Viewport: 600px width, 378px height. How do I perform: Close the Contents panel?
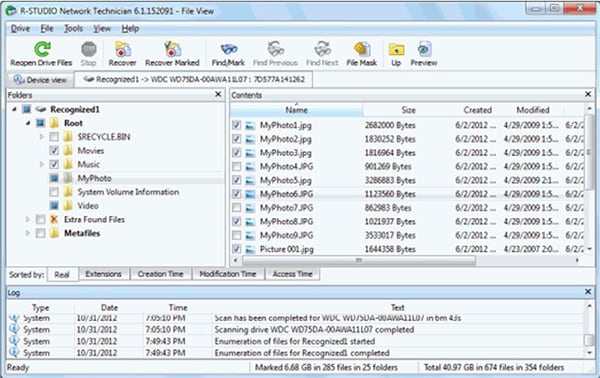tap(588, 94)
